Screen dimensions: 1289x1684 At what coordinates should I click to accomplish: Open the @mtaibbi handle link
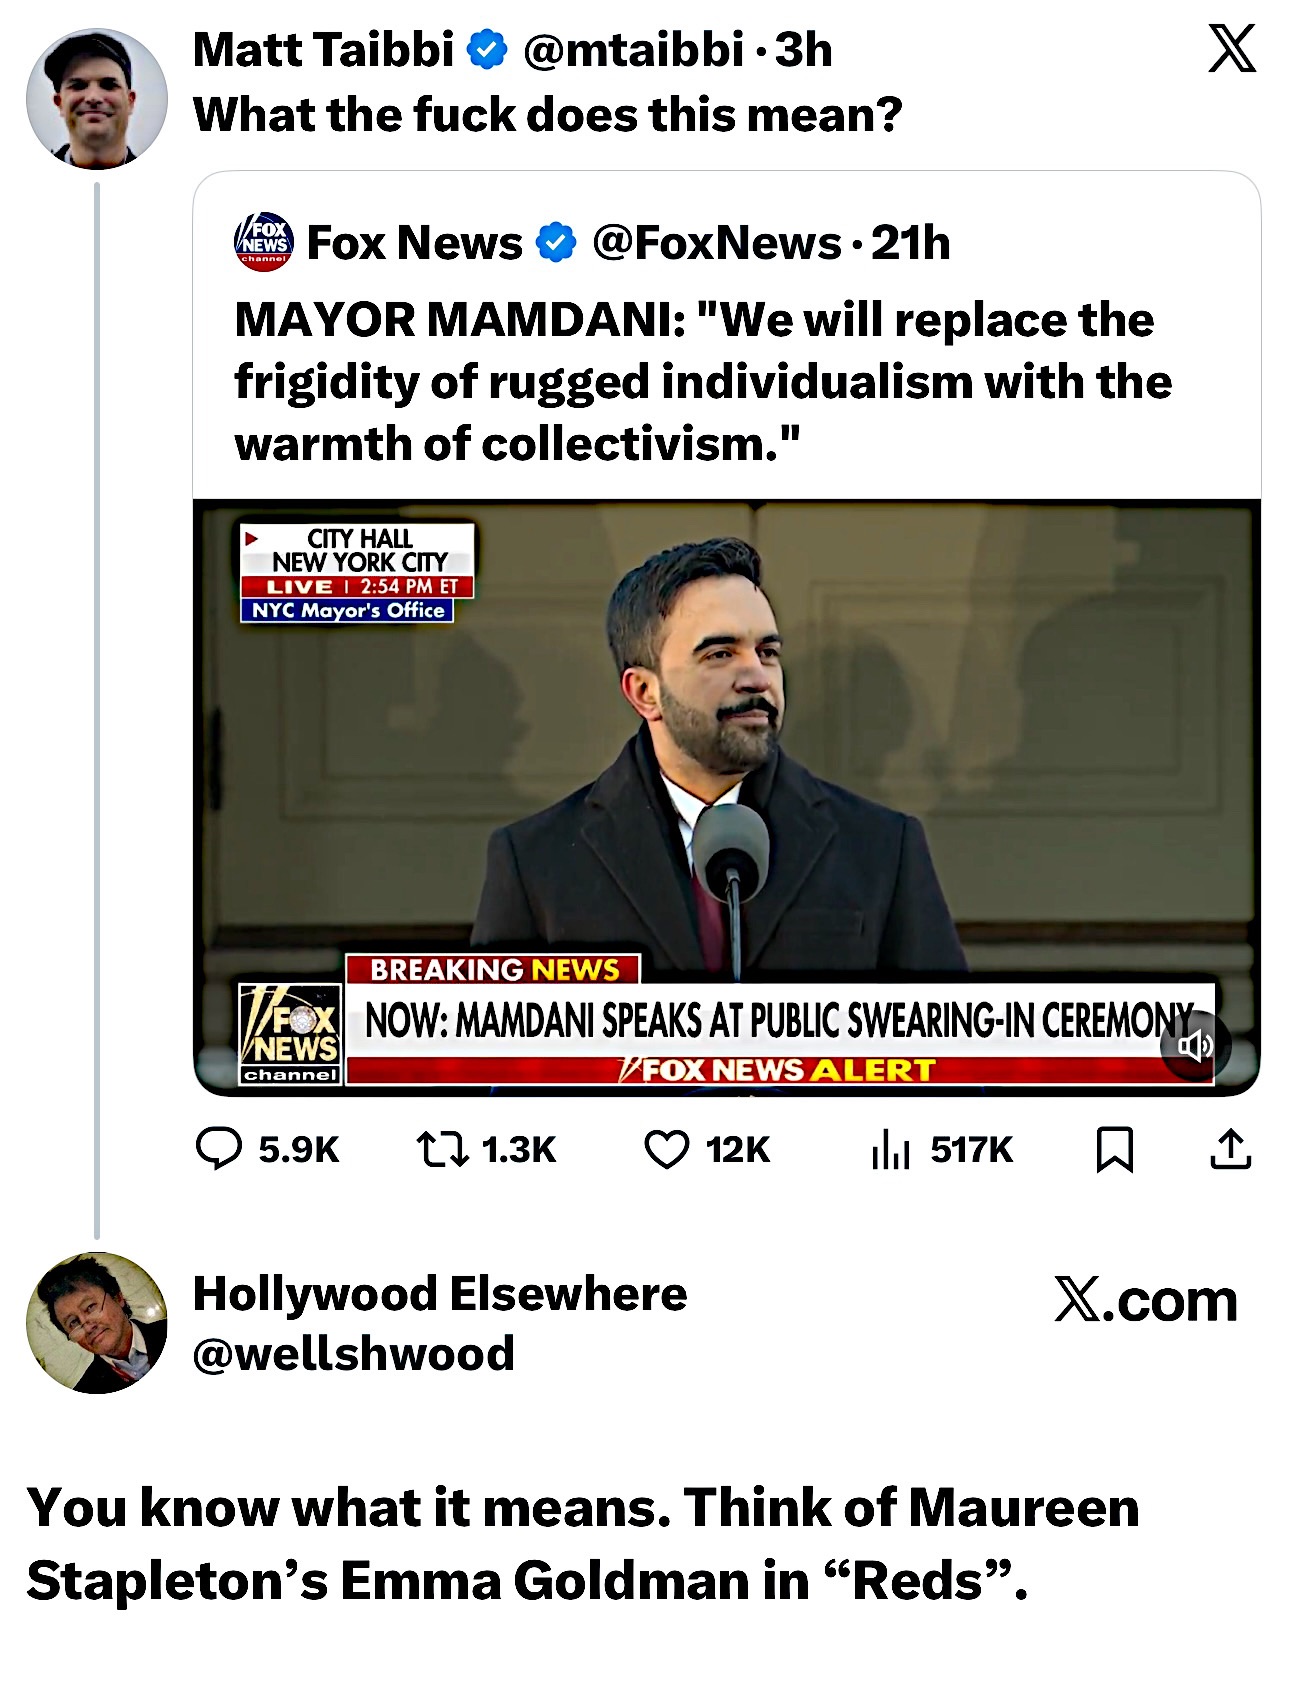633,50
